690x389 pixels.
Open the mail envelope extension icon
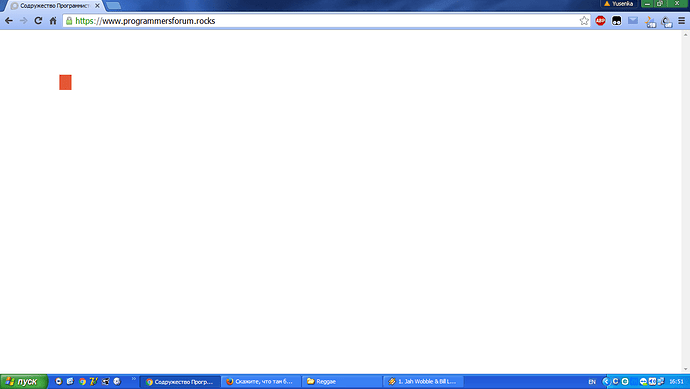coord(633,20)
